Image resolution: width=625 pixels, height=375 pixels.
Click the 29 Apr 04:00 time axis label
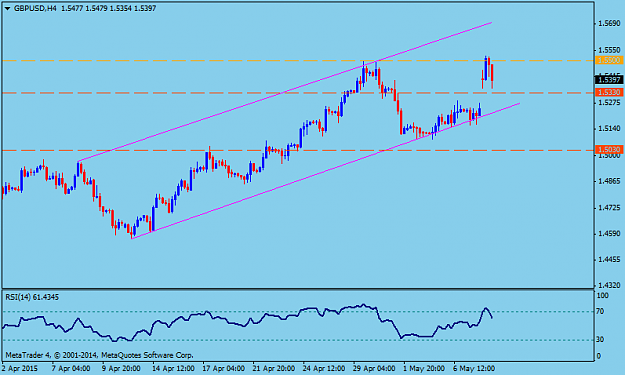tap(374, 368)
